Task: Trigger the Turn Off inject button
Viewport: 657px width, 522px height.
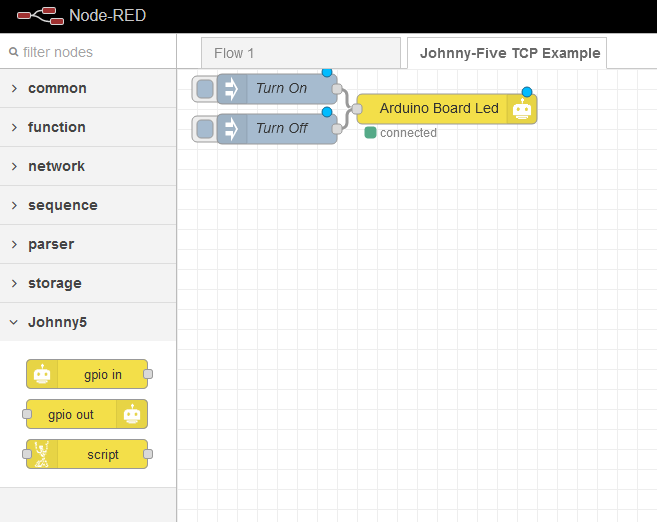Action: tap(205, 129)
